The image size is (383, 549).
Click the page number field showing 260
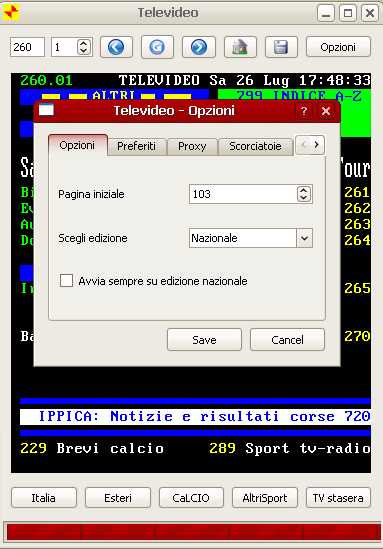[x=27, y=47]
